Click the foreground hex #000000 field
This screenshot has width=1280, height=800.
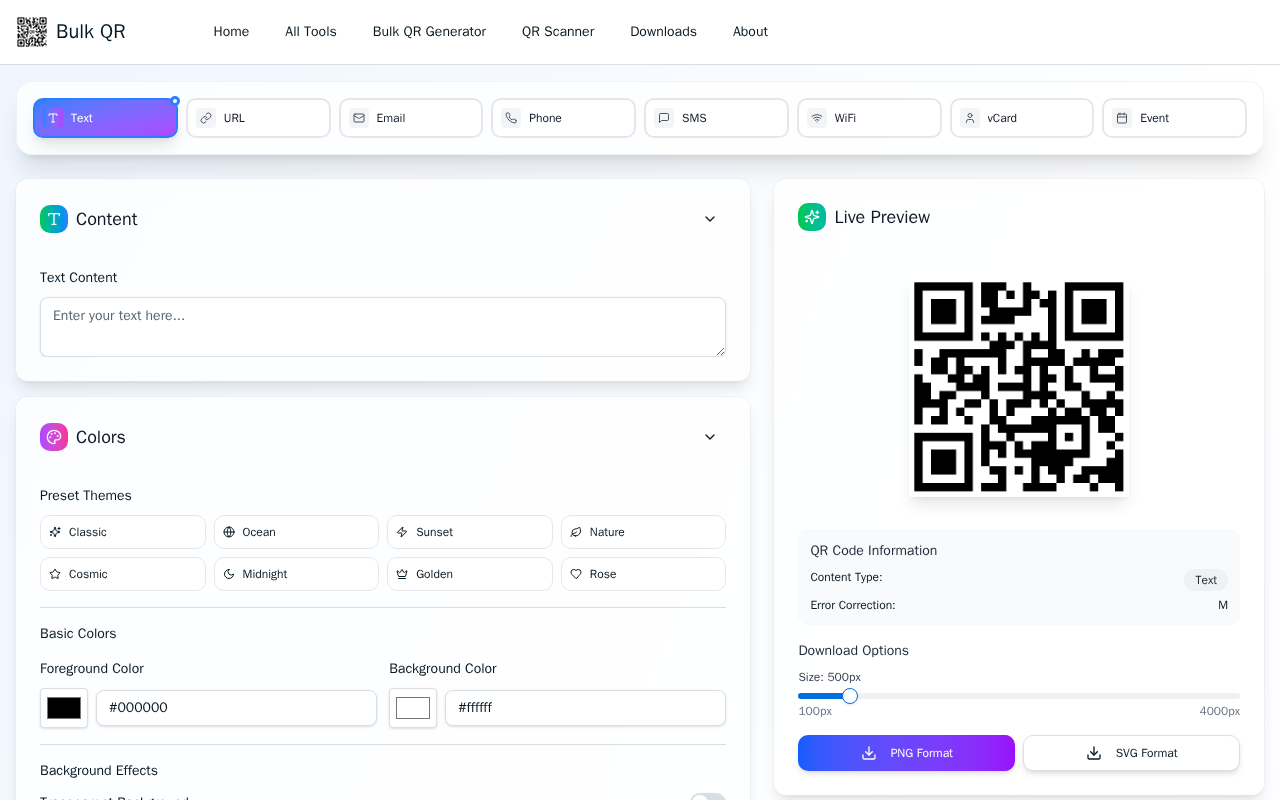236,708
